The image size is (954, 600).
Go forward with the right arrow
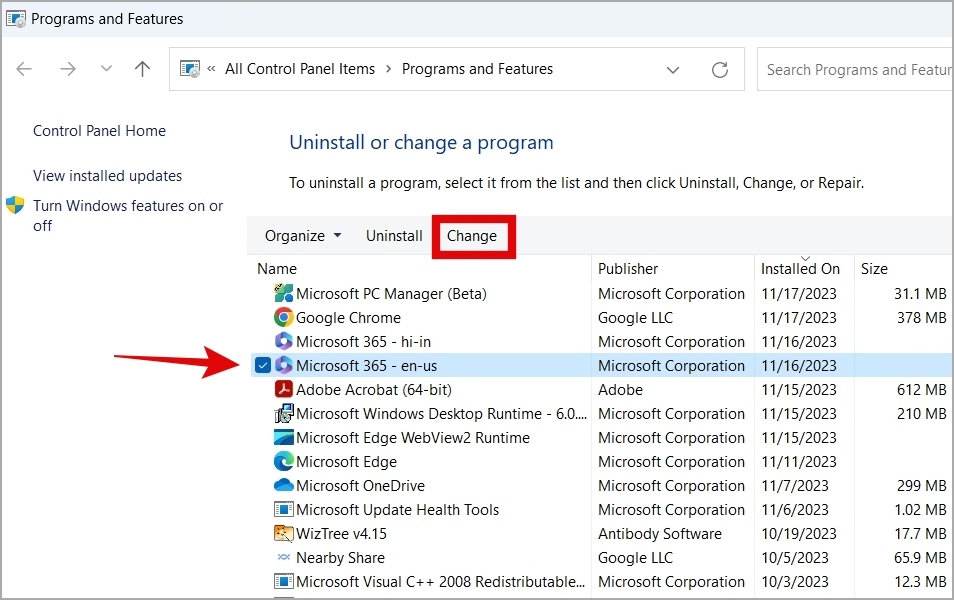(x=68, y=69)
